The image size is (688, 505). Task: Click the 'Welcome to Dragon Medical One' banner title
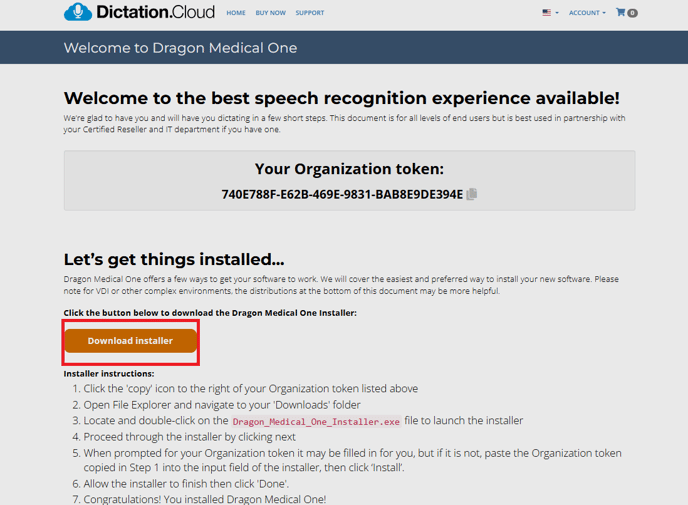[180, 48]
